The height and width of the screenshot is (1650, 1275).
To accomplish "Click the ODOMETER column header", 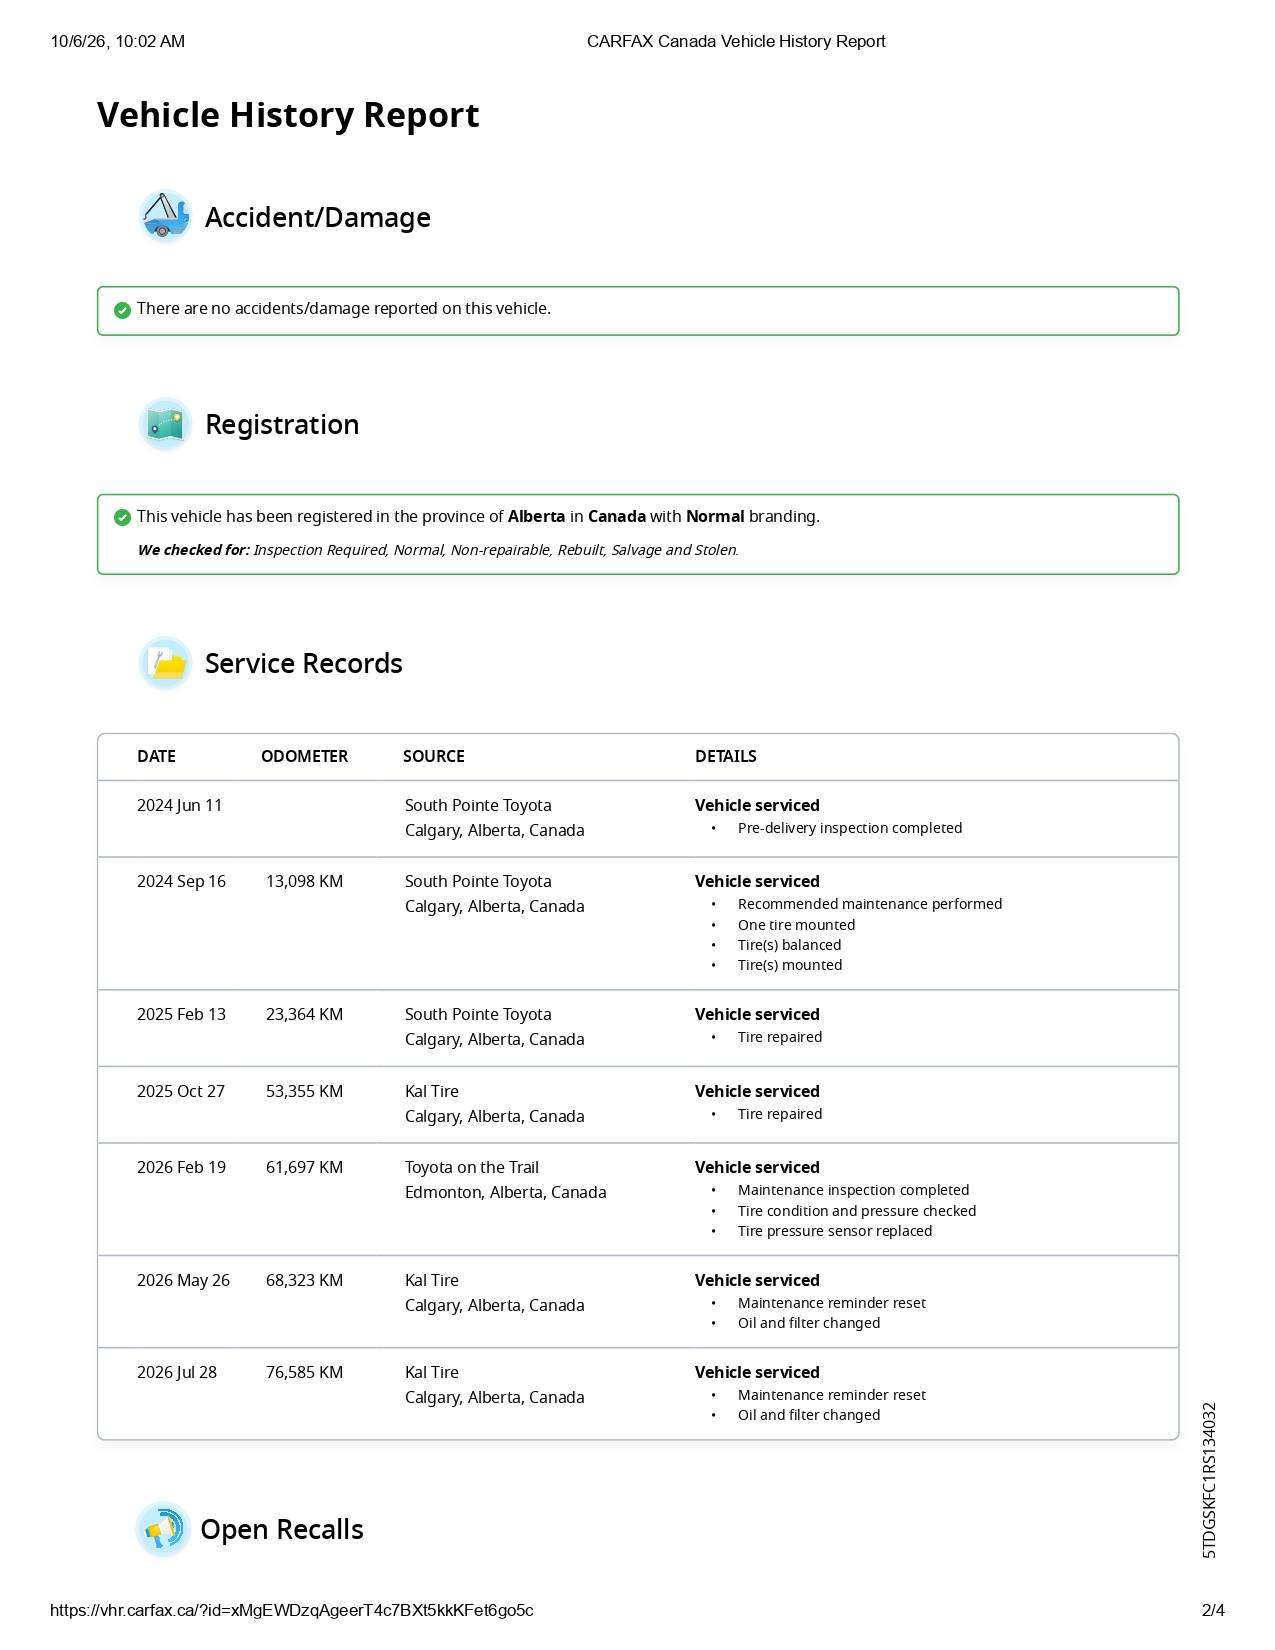I will [305, 756].
